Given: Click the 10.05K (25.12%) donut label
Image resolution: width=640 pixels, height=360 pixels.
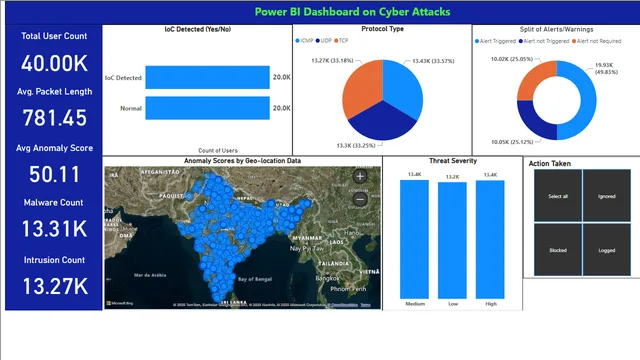Looking at the screenshot, I should click(x=512, y=142).
